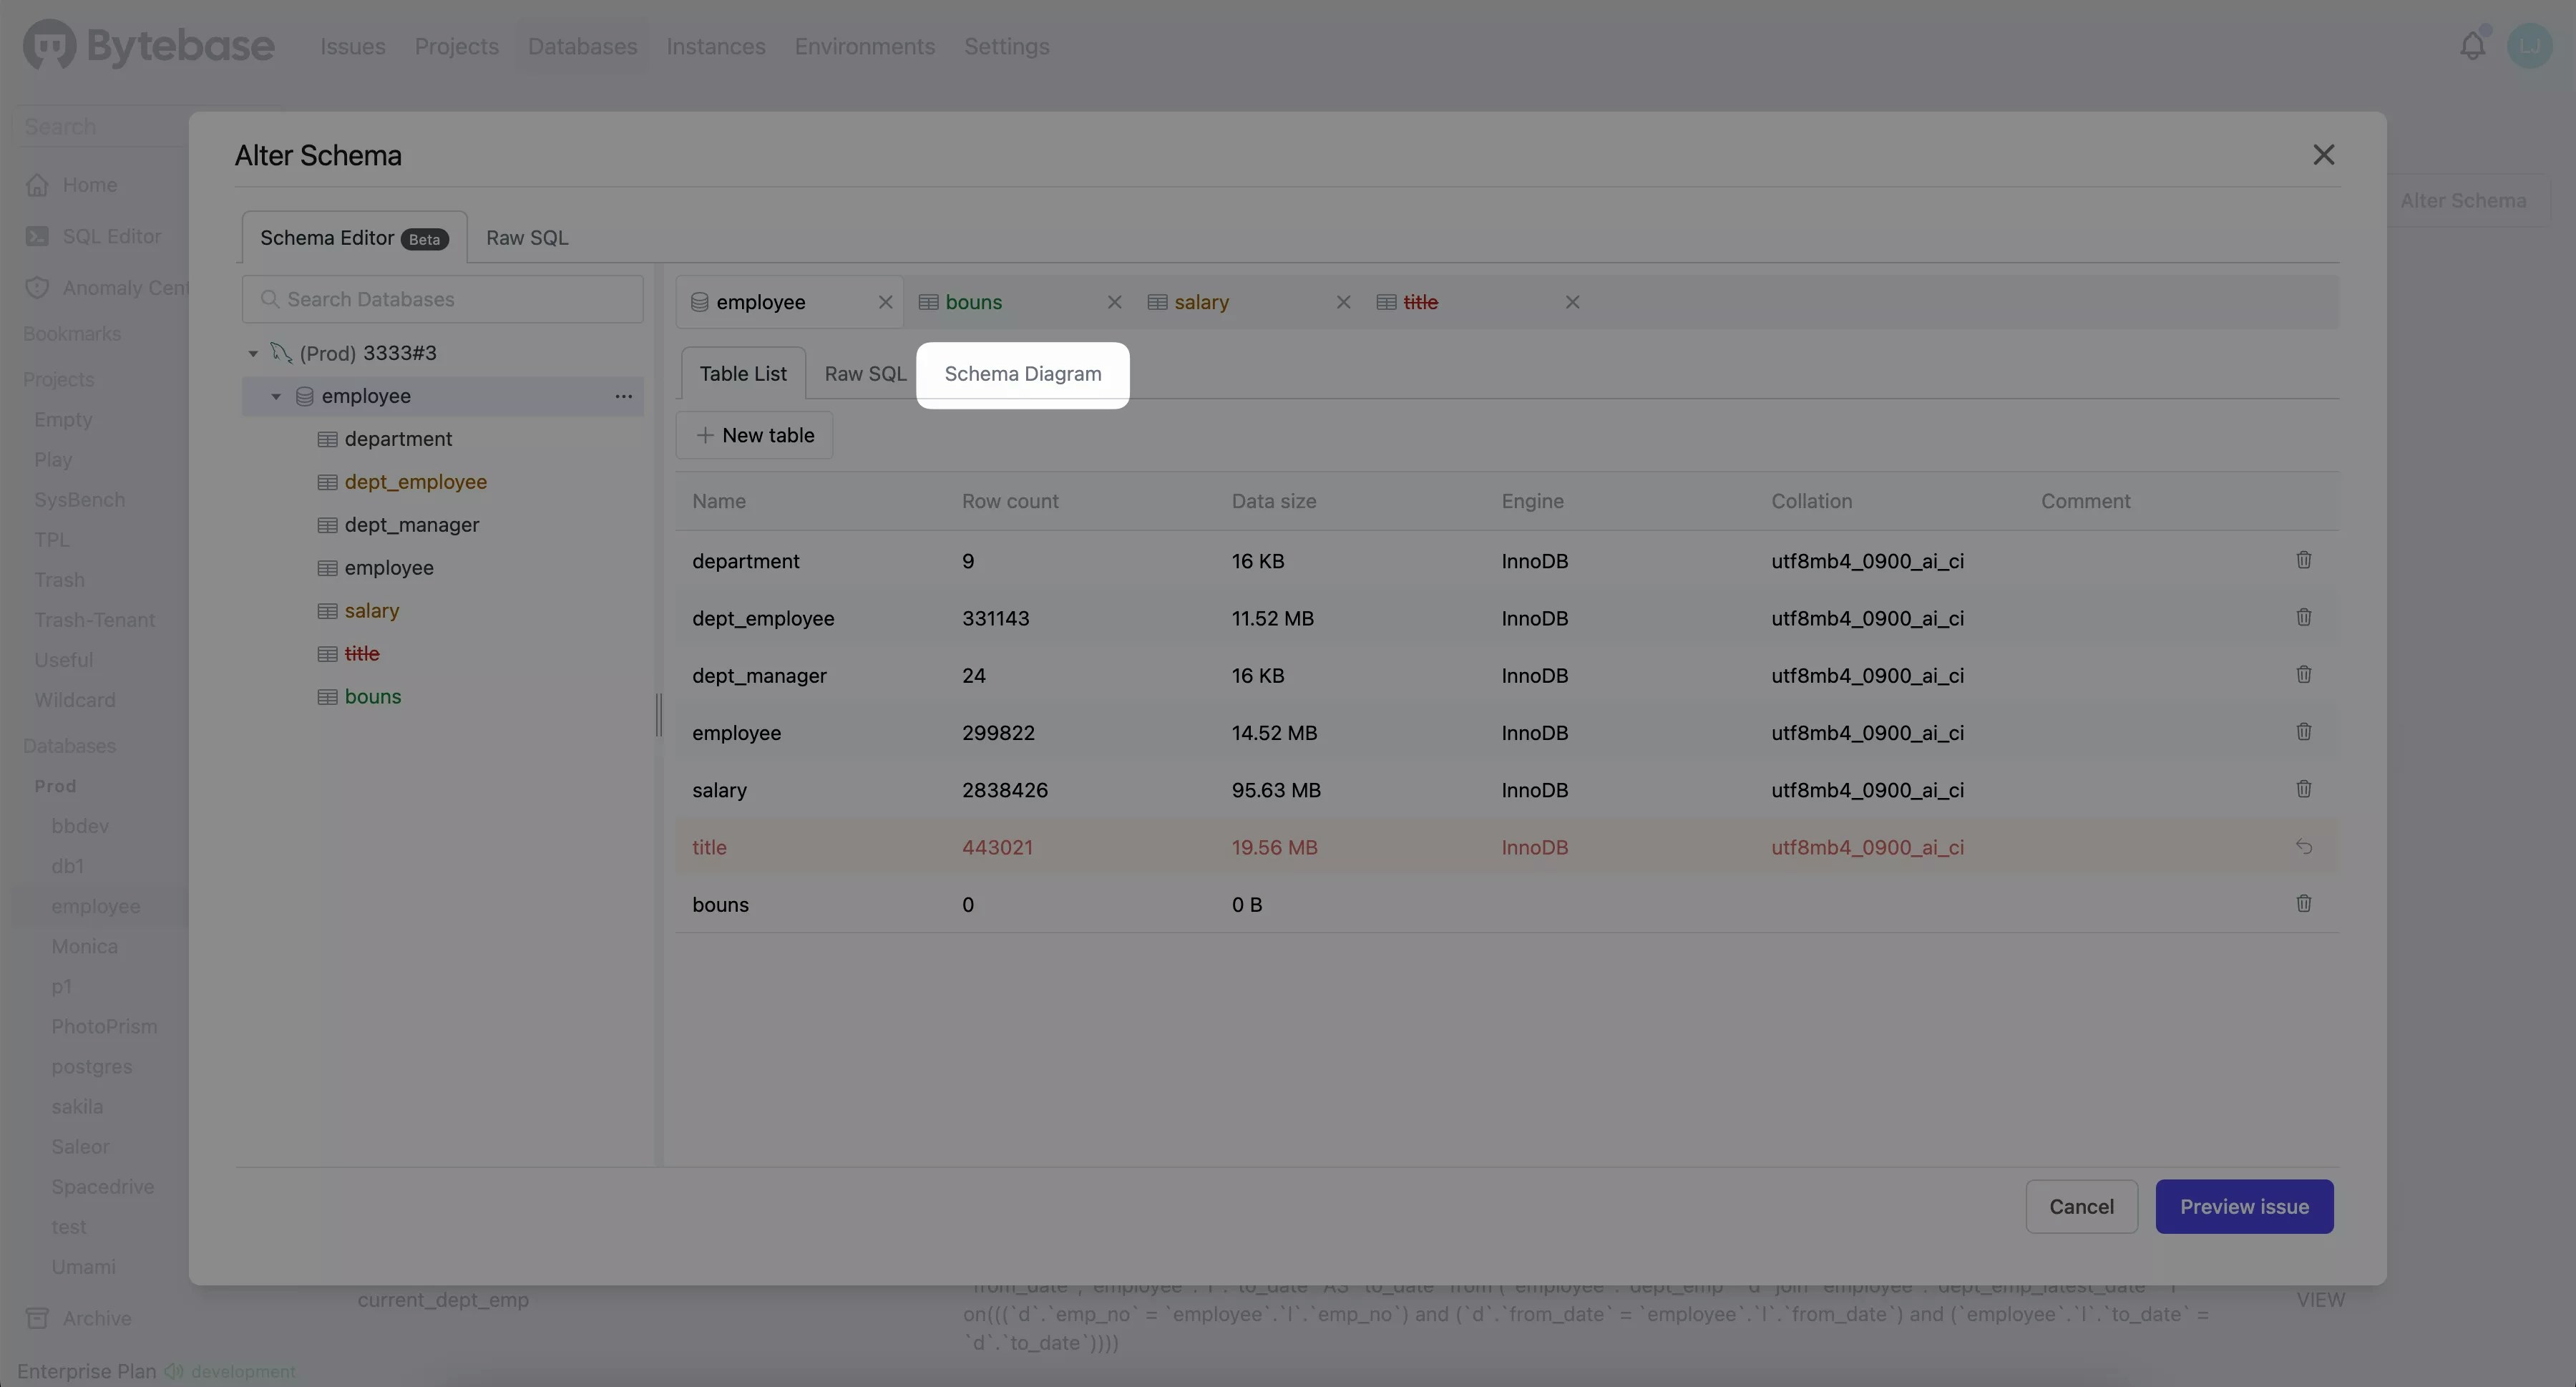Click the Search Databases input field
The width and height of the screenshot is (2576, 1387).
442,299
